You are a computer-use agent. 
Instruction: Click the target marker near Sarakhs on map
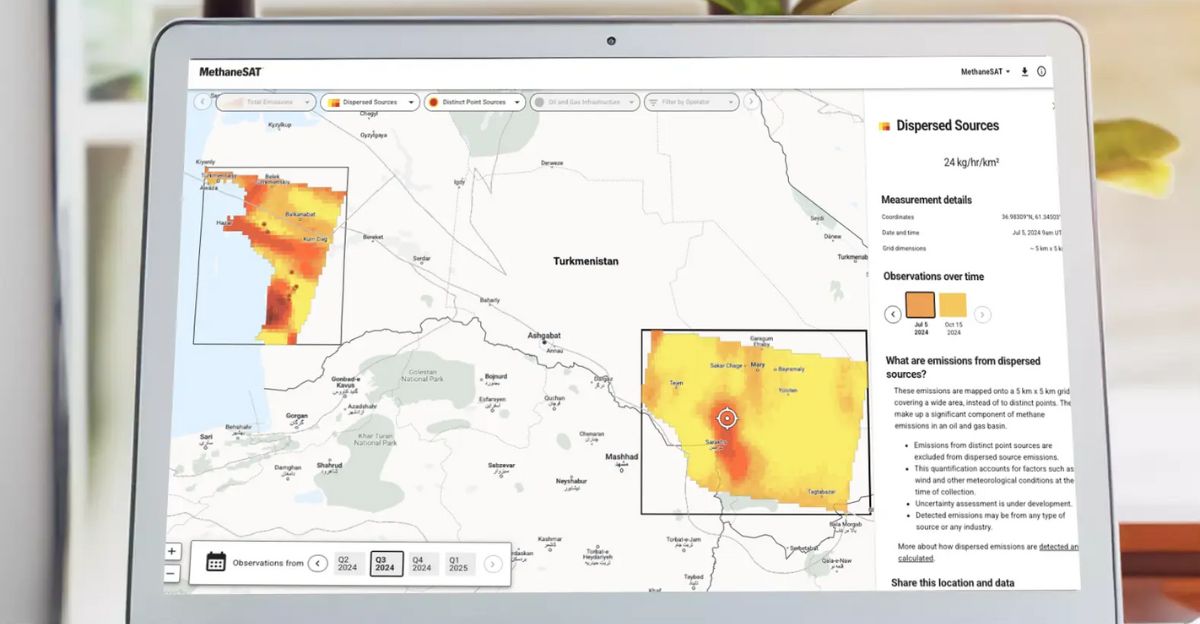click(x=727, y=418)
